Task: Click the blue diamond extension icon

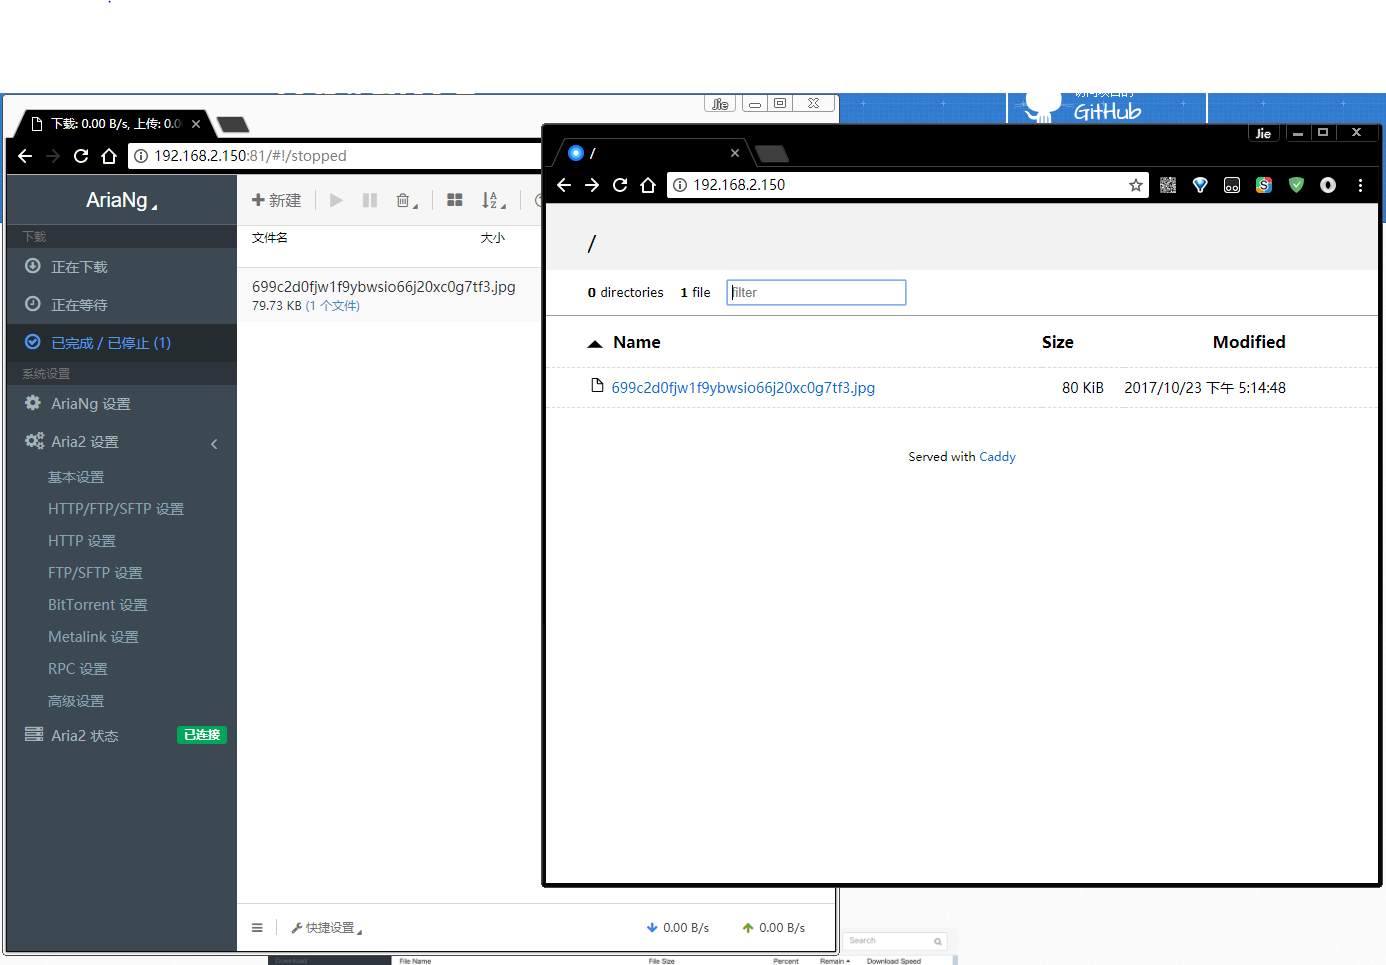Action: coord(1200,185)
